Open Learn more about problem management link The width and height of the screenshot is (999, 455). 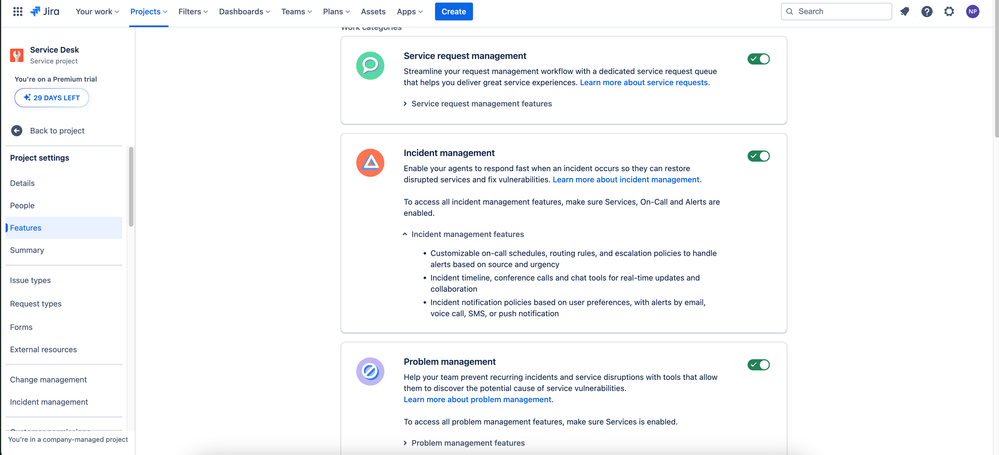(478, 400)
